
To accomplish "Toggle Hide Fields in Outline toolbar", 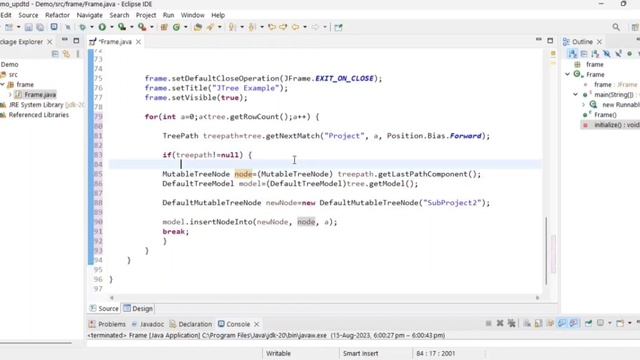I will click(607, 54).
